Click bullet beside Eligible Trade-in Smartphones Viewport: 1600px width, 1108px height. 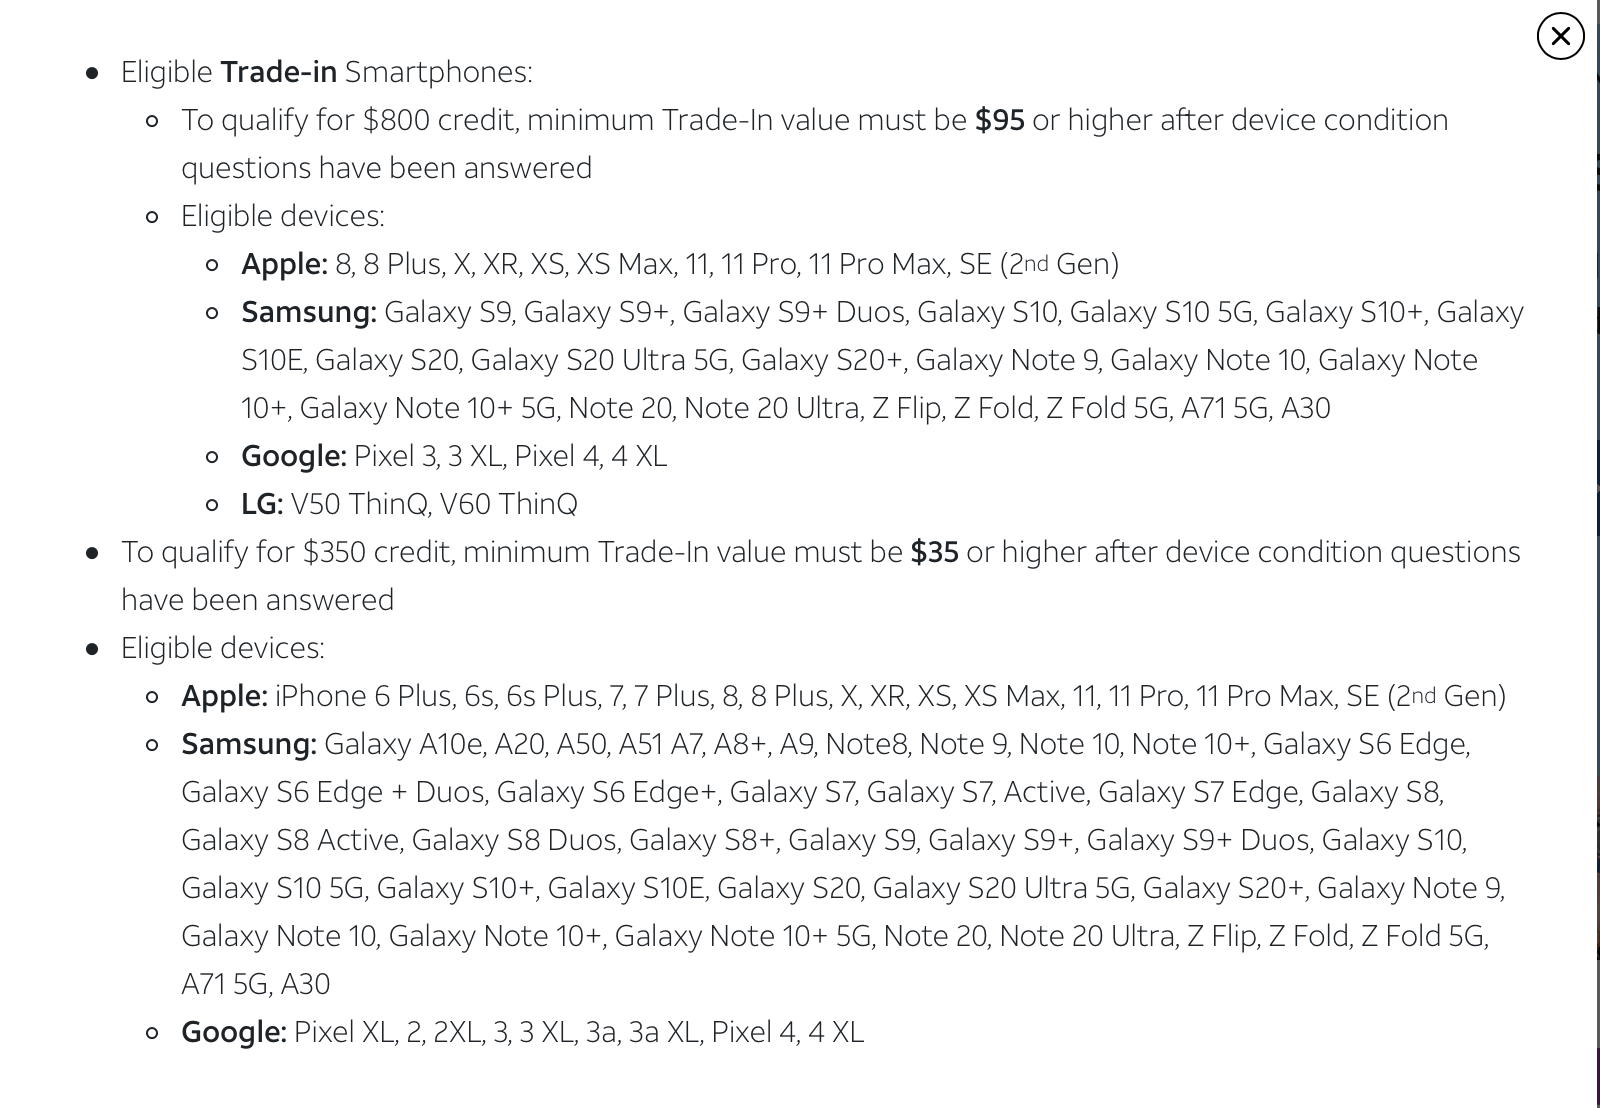(x=93, y=73)
